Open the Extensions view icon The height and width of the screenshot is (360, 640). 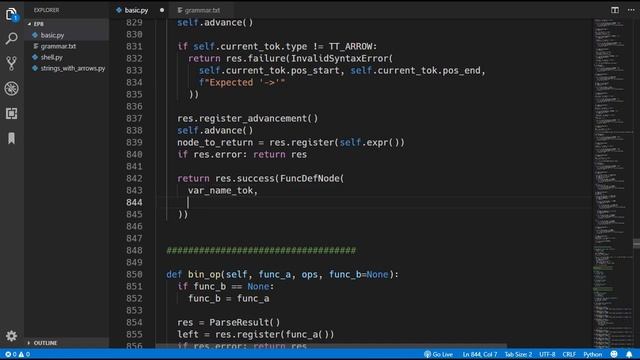click(x=11, y=113)
